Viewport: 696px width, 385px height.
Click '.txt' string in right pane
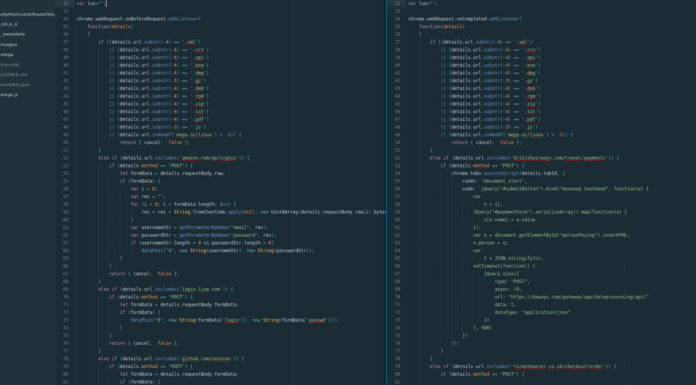tap(531, 111)
